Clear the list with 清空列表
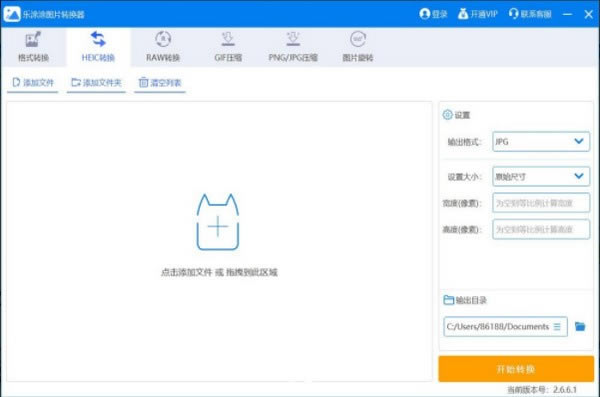 click(160, 83)
